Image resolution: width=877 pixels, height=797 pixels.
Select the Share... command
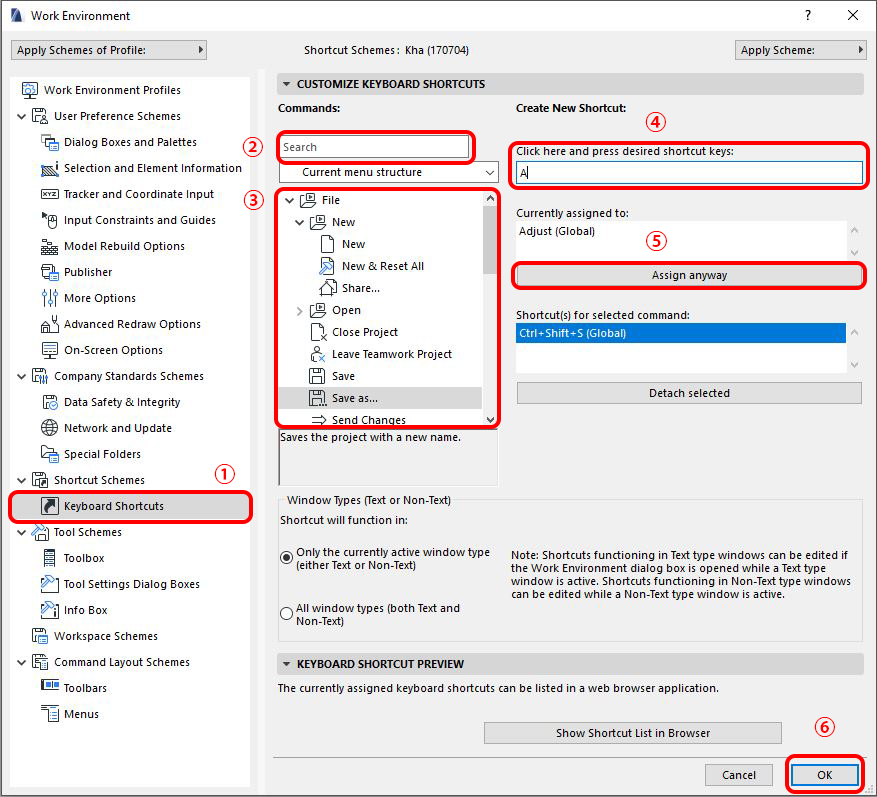361,288
